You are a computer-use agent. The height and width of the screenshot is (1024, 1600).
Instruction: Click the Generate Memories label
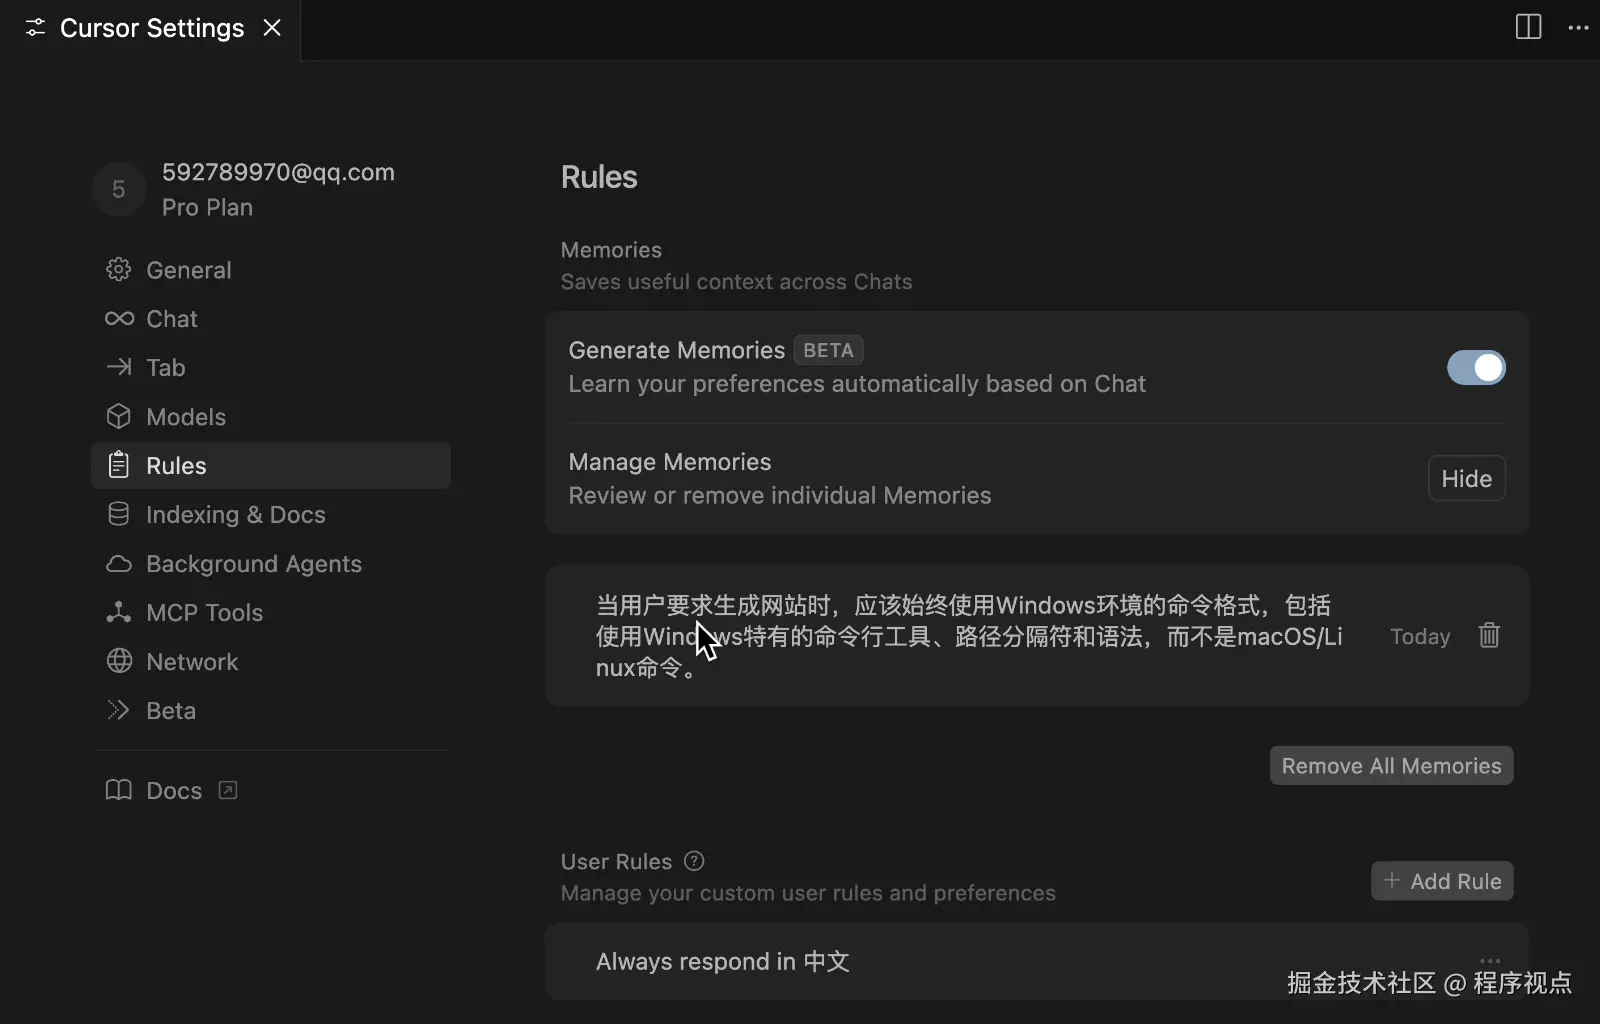pyautogui.click(x=676, y=350)
